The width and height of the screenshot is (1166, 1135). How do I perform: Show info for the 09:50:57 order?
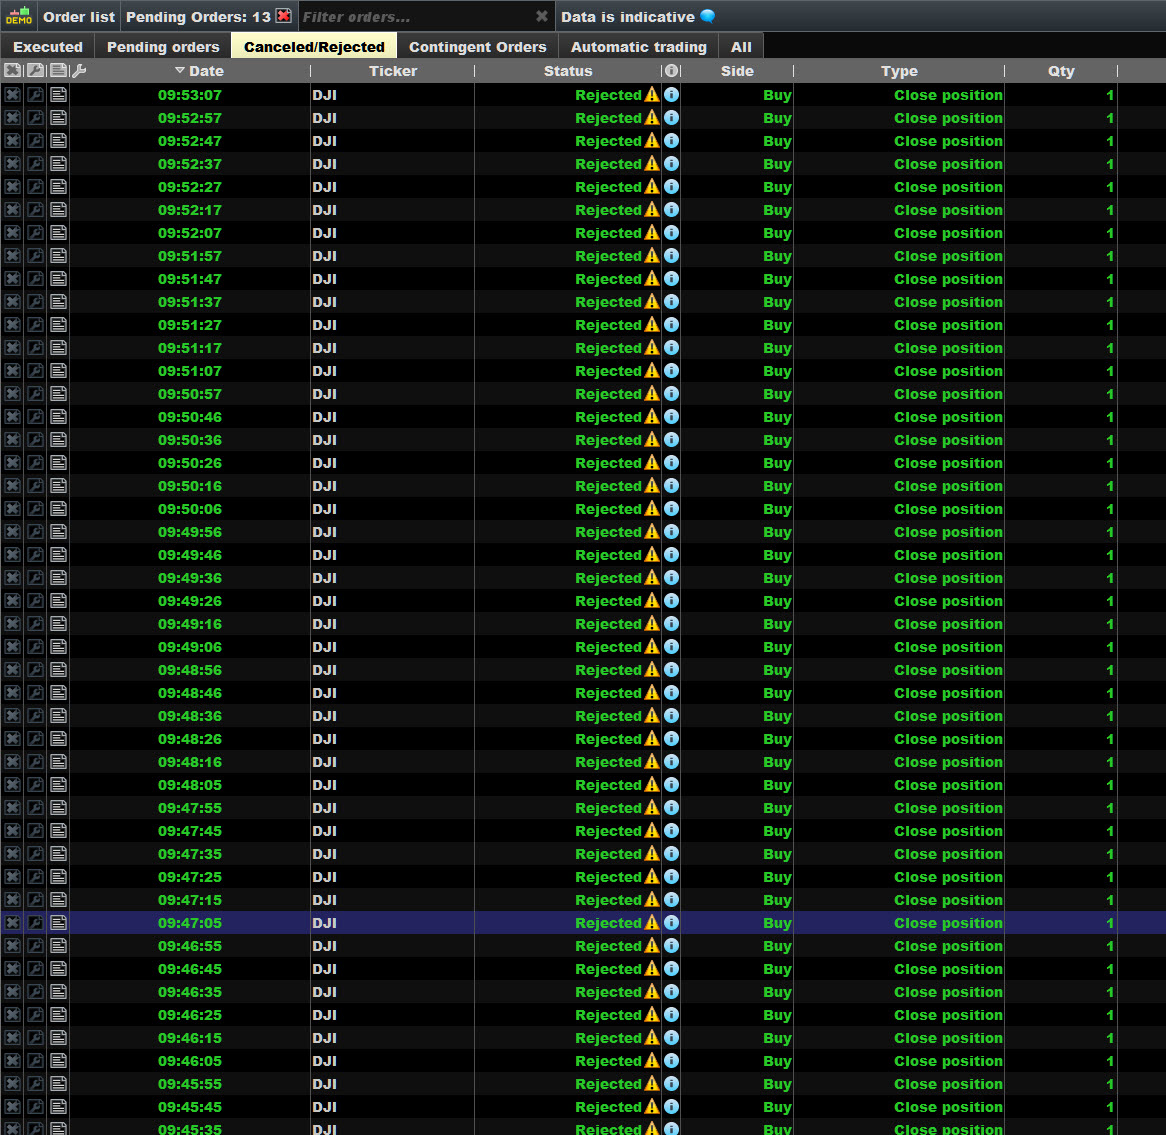[671, 393]
